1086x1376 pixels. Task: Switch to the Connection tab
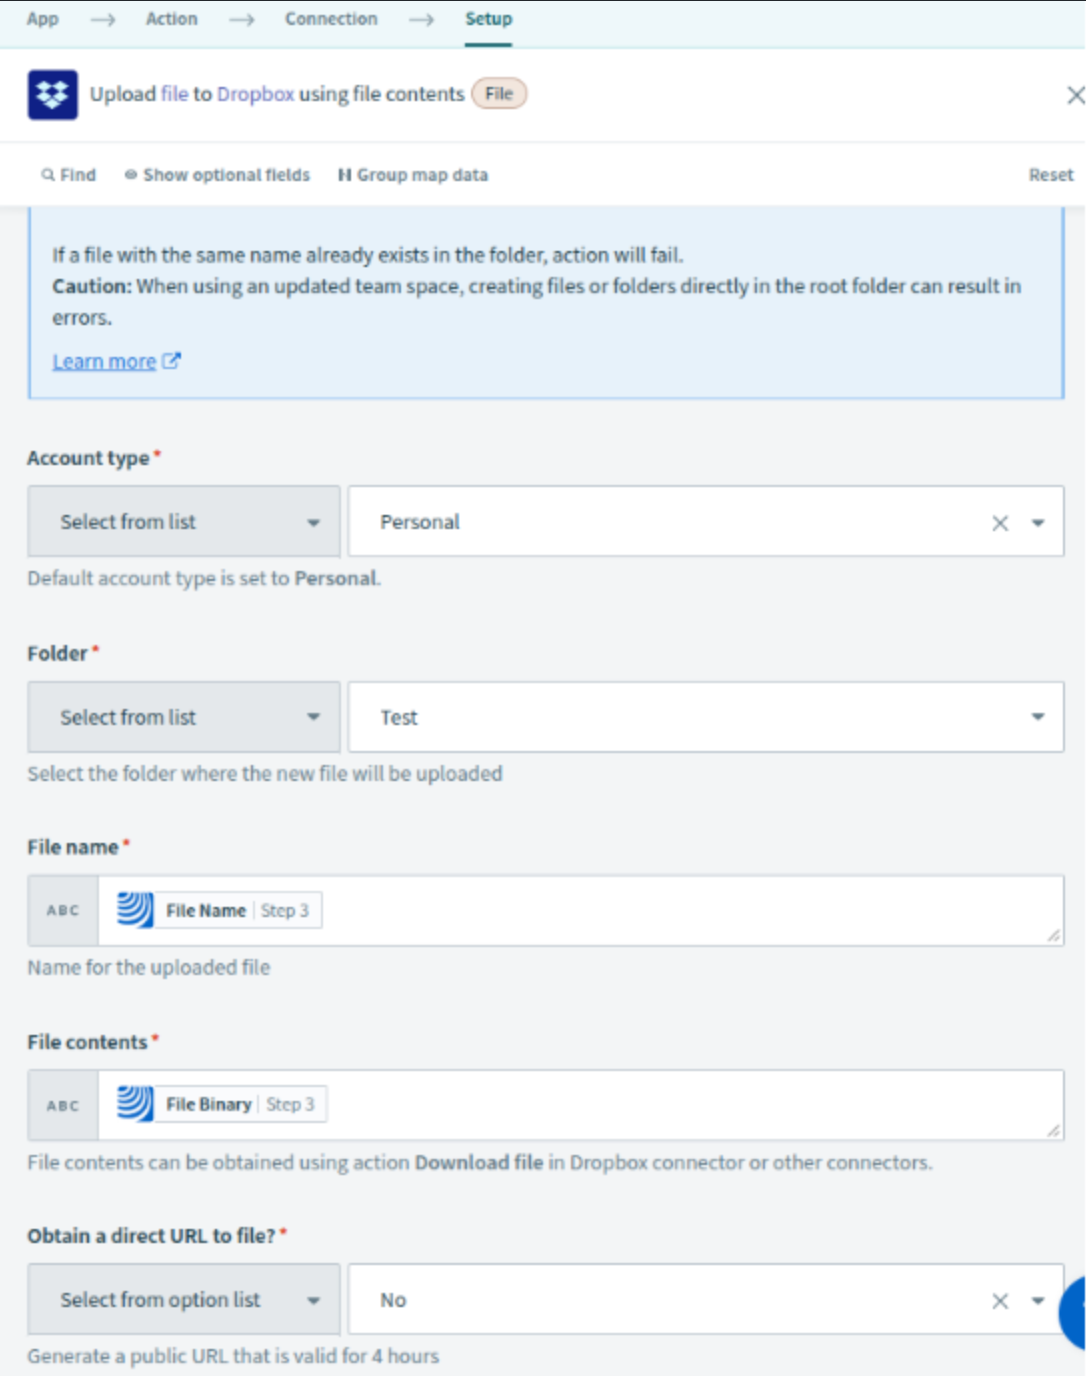pyautogui.click(x=331, y=19)
